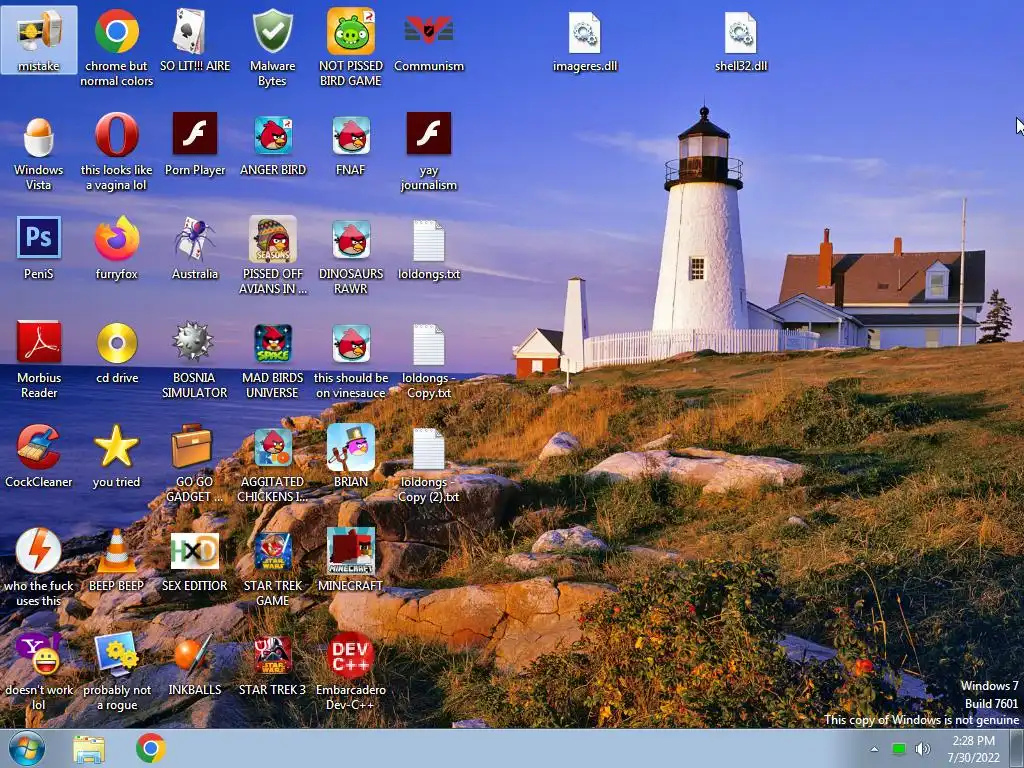Click the Windows Vista egg icon
This screenshot has height=768, width=1024.
[39, 153]
